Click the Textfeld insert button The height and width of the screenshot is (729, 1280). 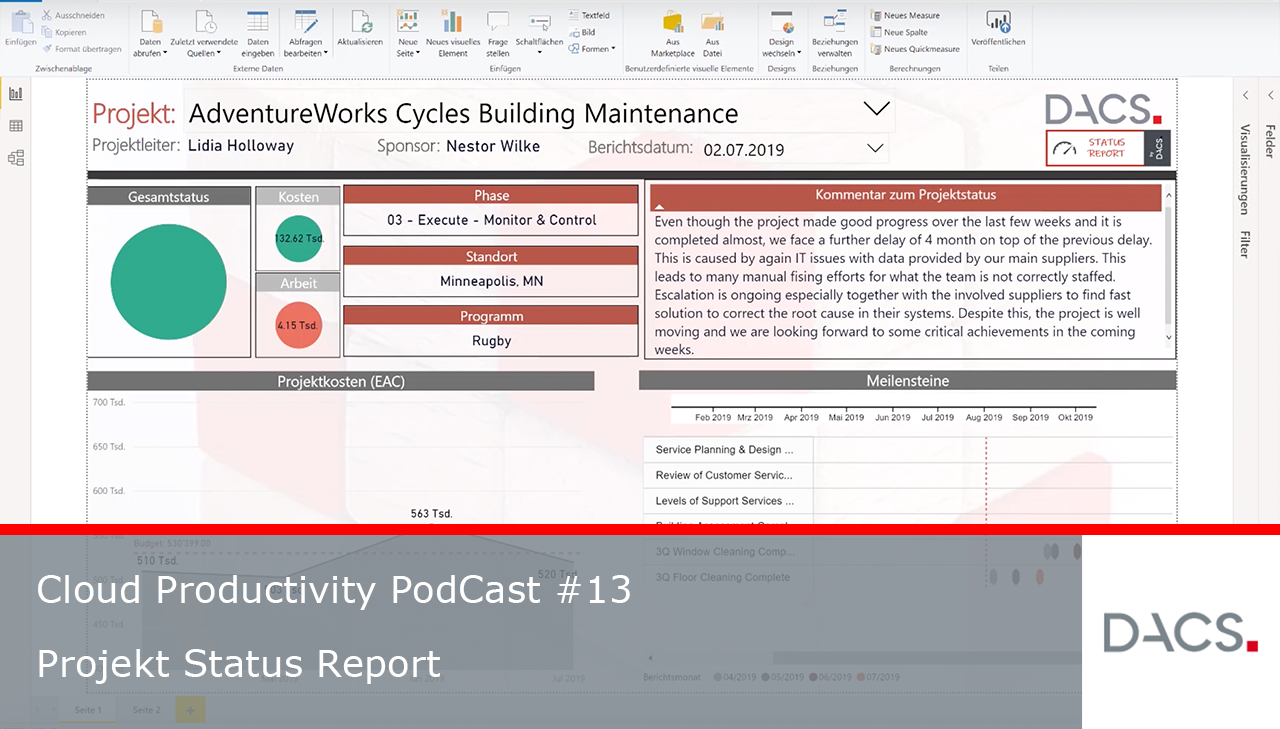click(x=589, y=15)
